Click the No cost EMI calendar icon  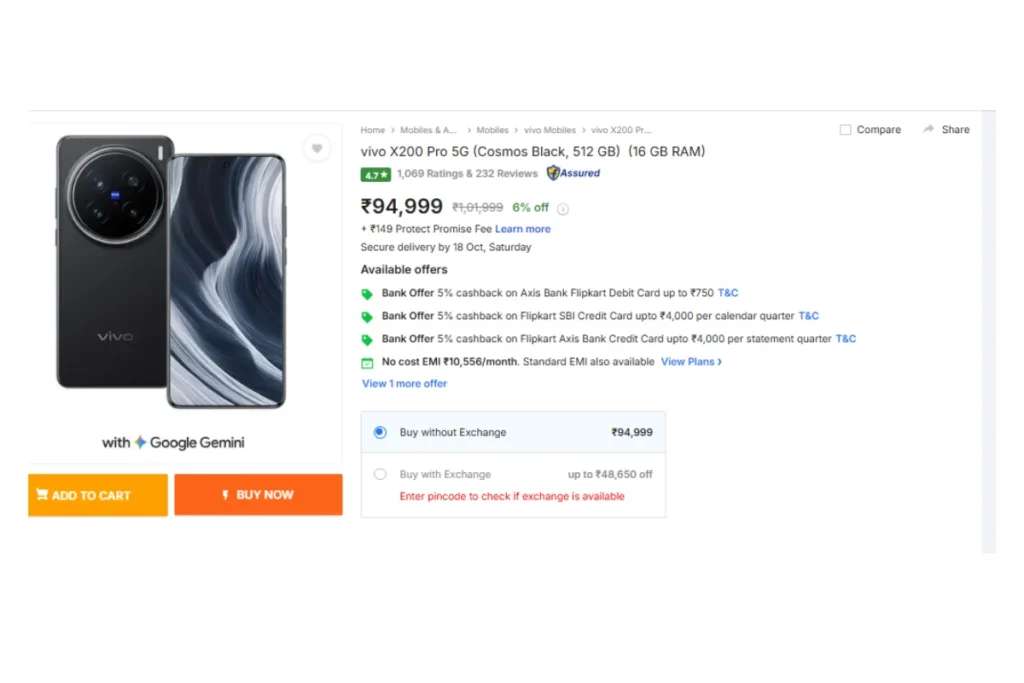[367, 362]
